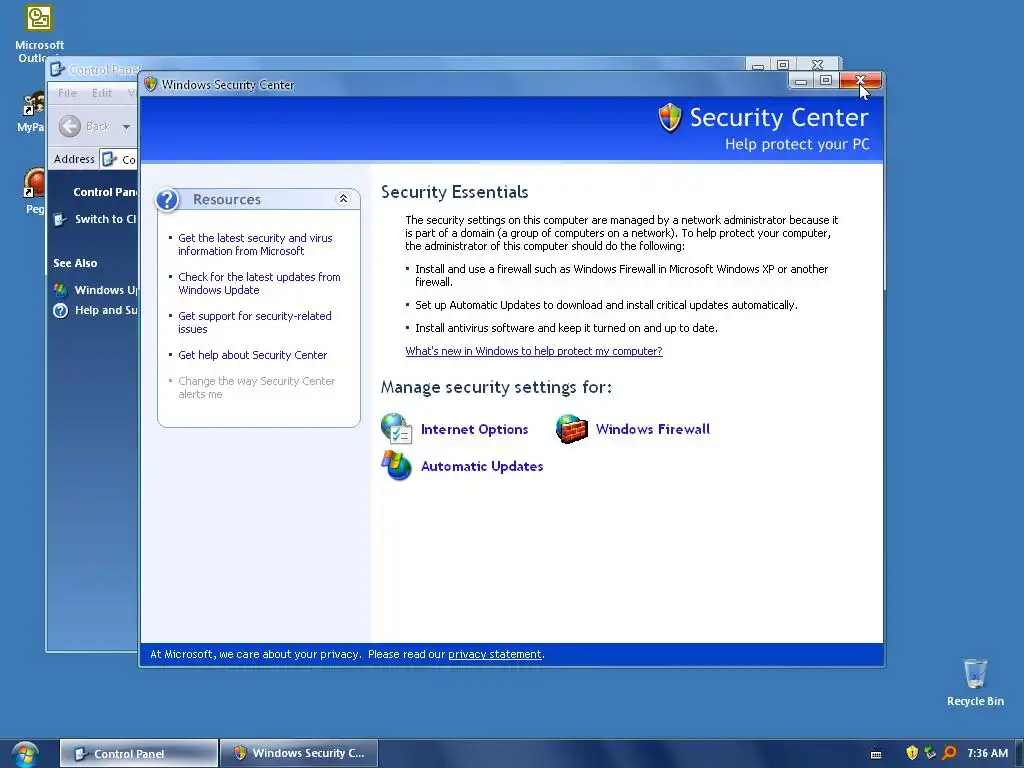
Task: Click Change the way Security Center alerts me
Action: (x=257, y=387)
